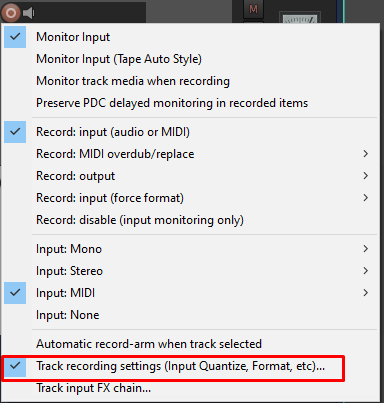Enable Automatic record-arm when track selected

coord(190,344)
